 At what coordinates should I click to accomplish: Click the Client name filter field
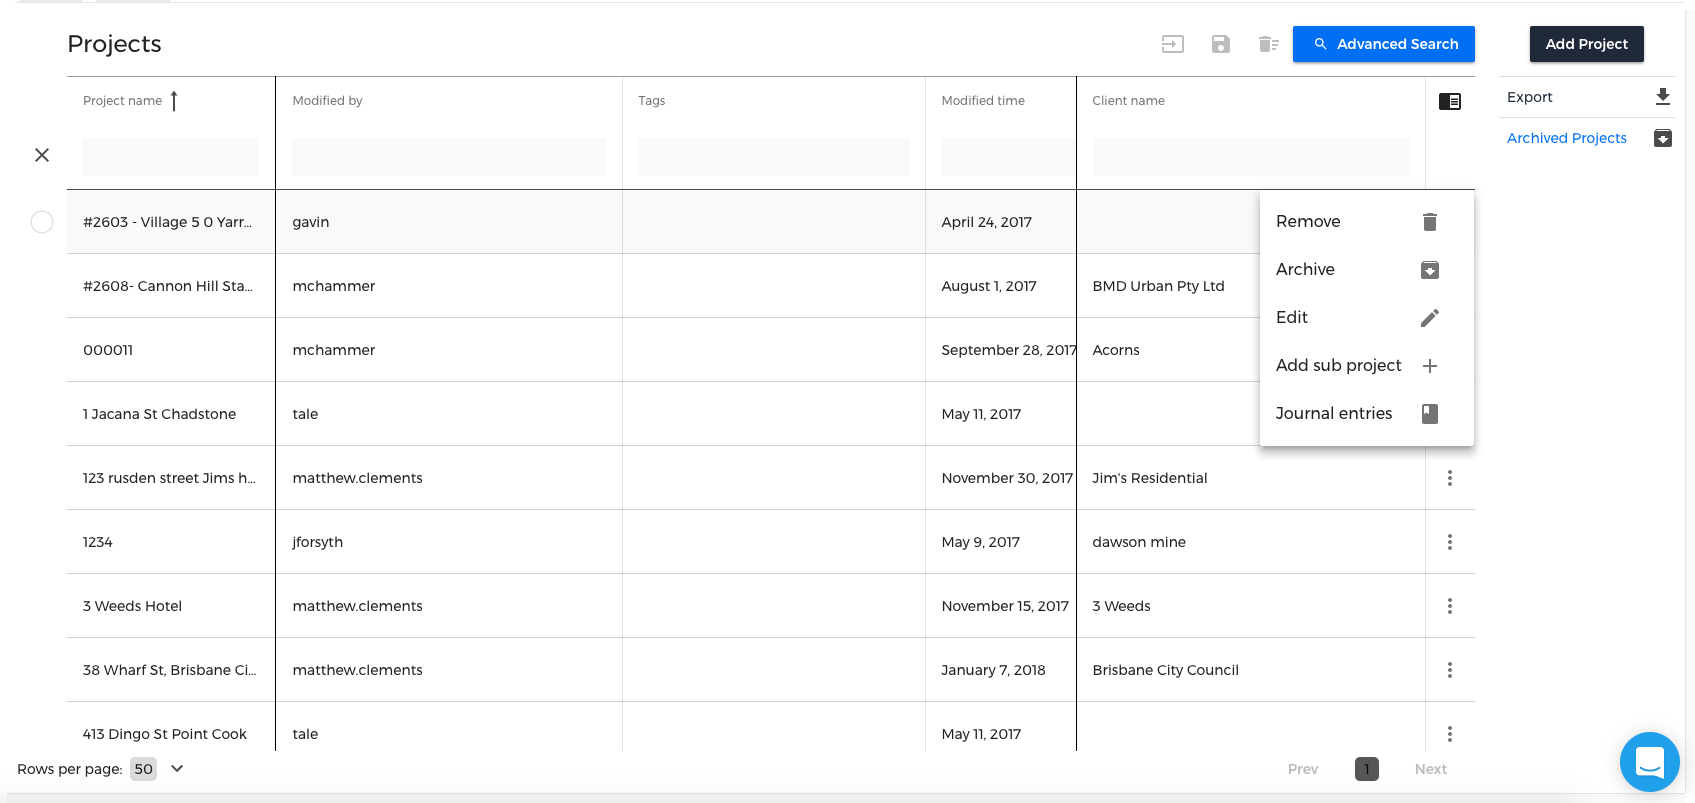(x=1250, y=157)
